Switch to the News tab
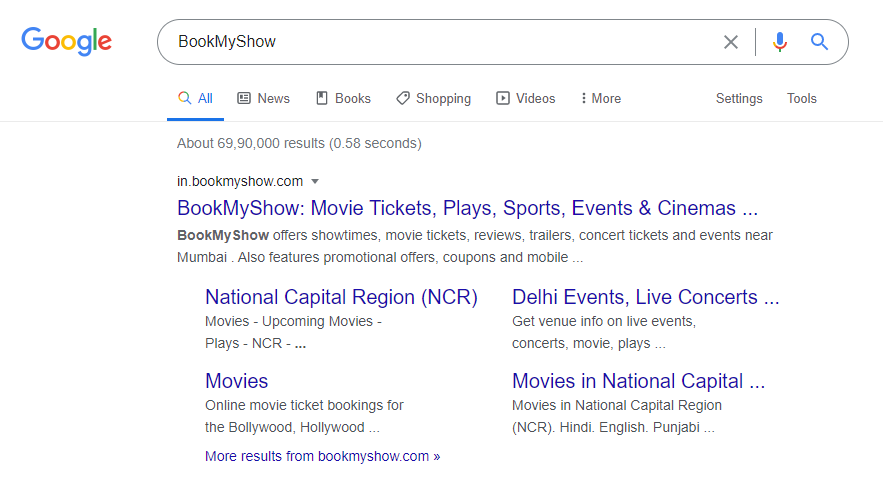 pyautogui.click(x=264, y=99)
